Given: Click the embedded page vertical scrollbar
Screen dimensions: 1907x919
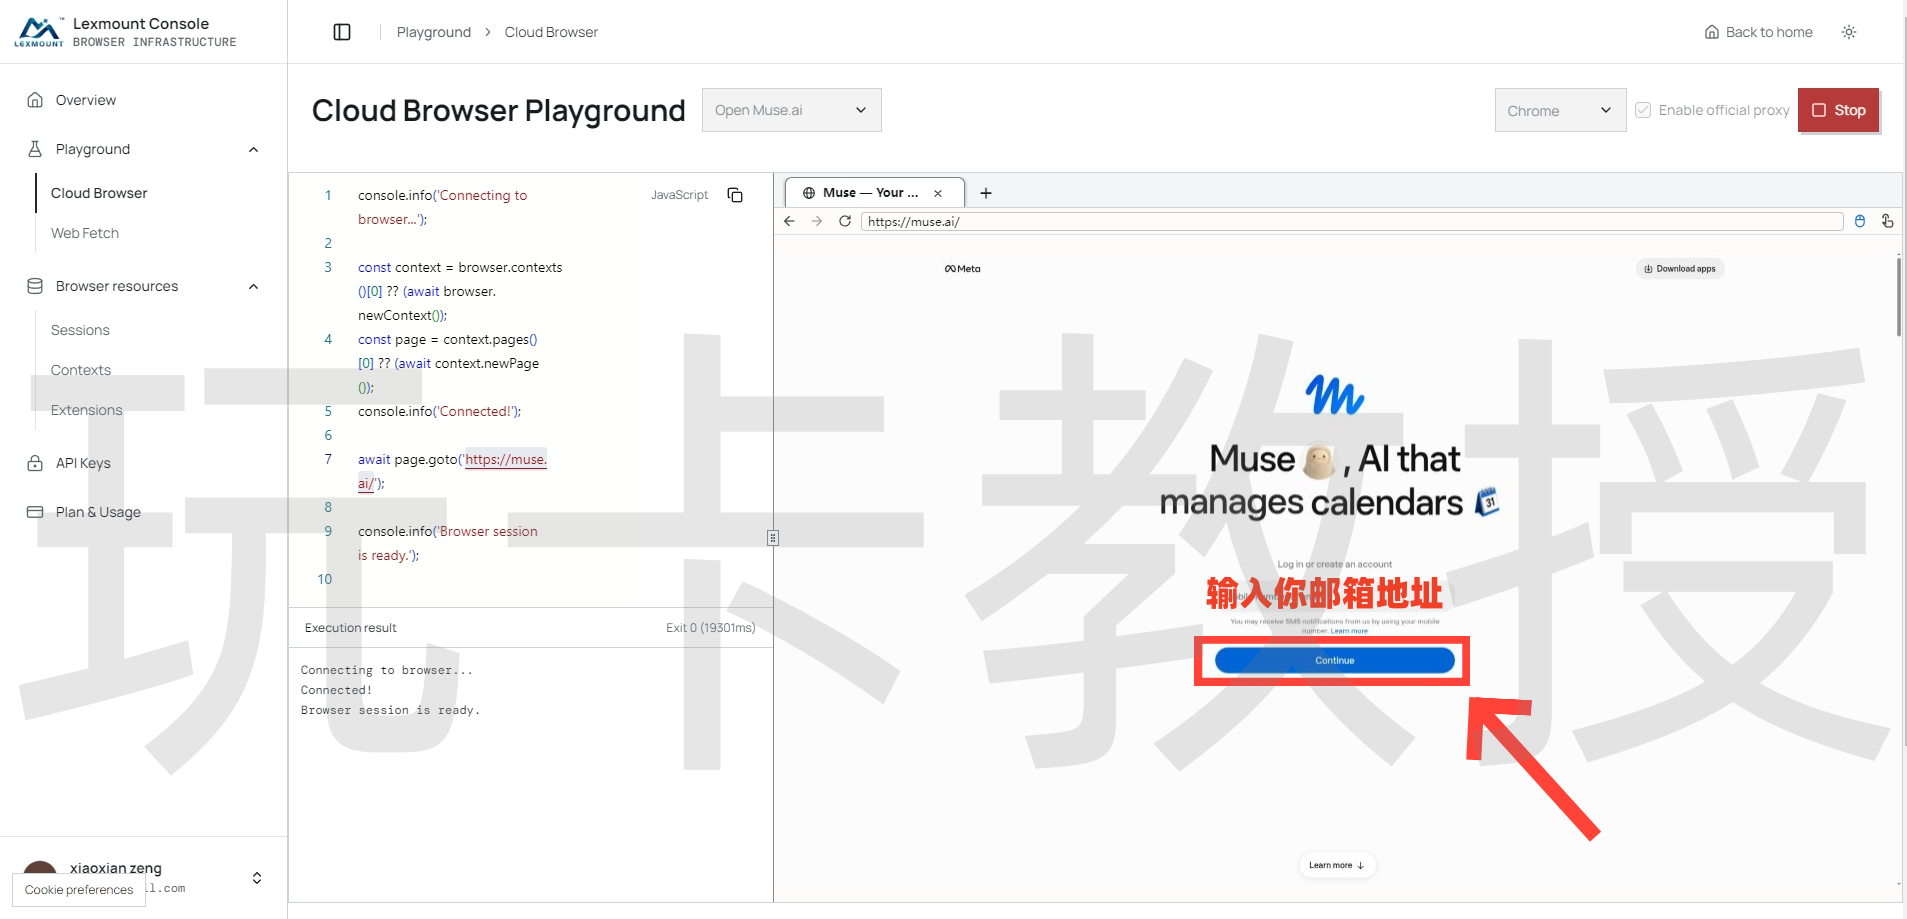Looking at the screenshot, I should [1898, 297].
